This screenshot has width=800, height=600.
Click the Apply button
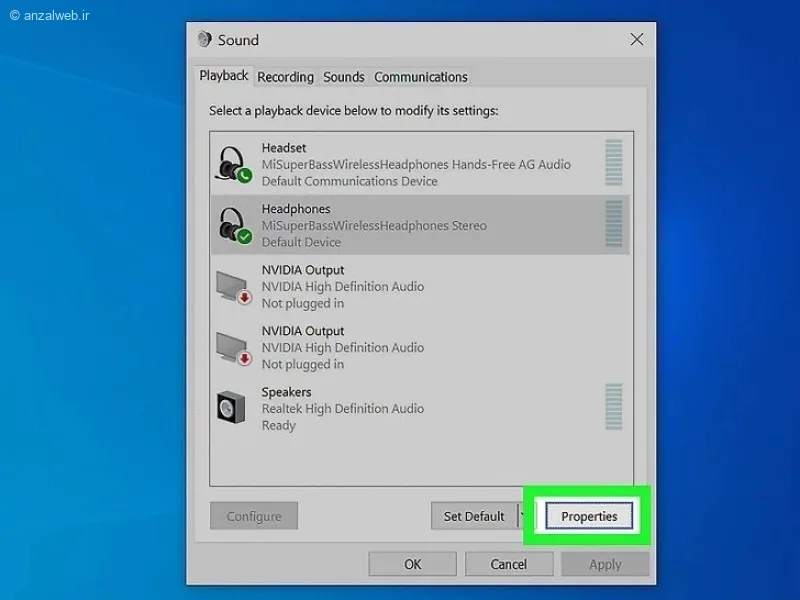click(x=605, y=564)
